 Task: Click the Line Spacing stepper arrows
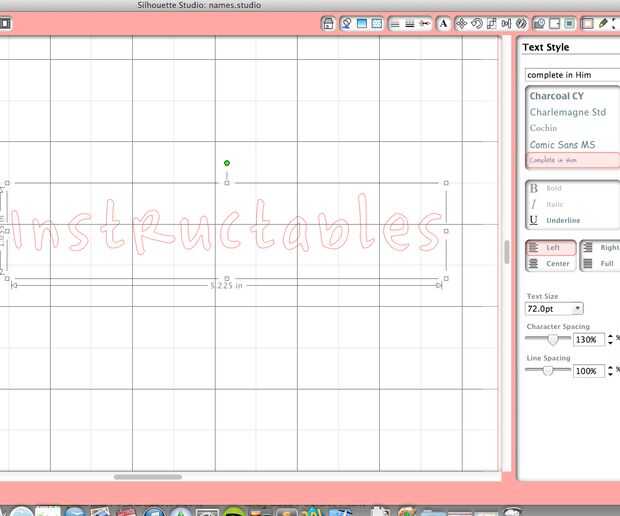(x=610, y=371)
